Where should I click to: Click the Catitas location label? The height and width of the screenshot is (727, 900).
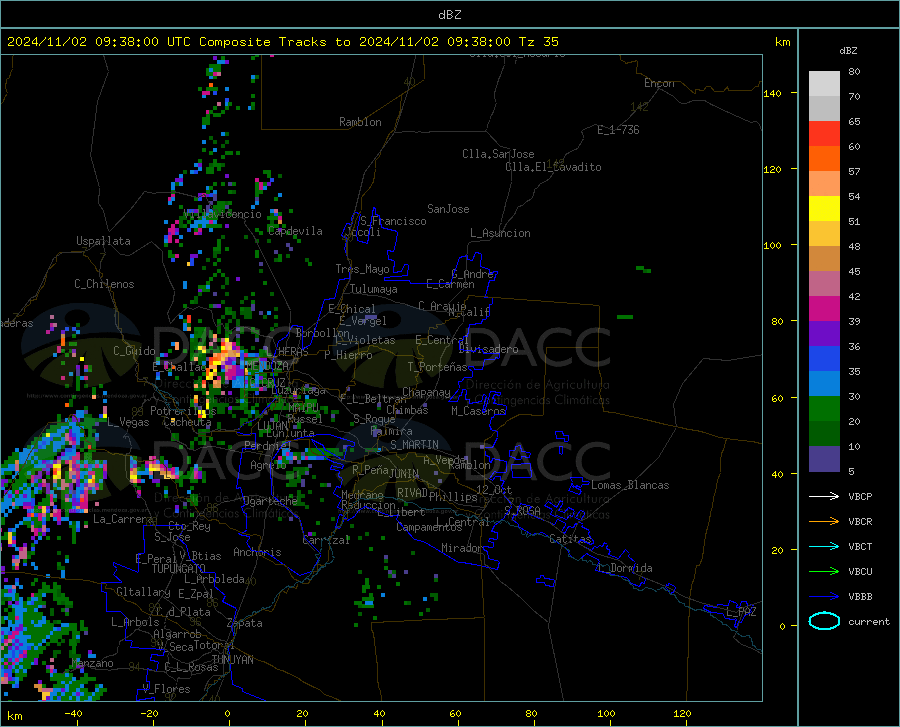point(570,539)
